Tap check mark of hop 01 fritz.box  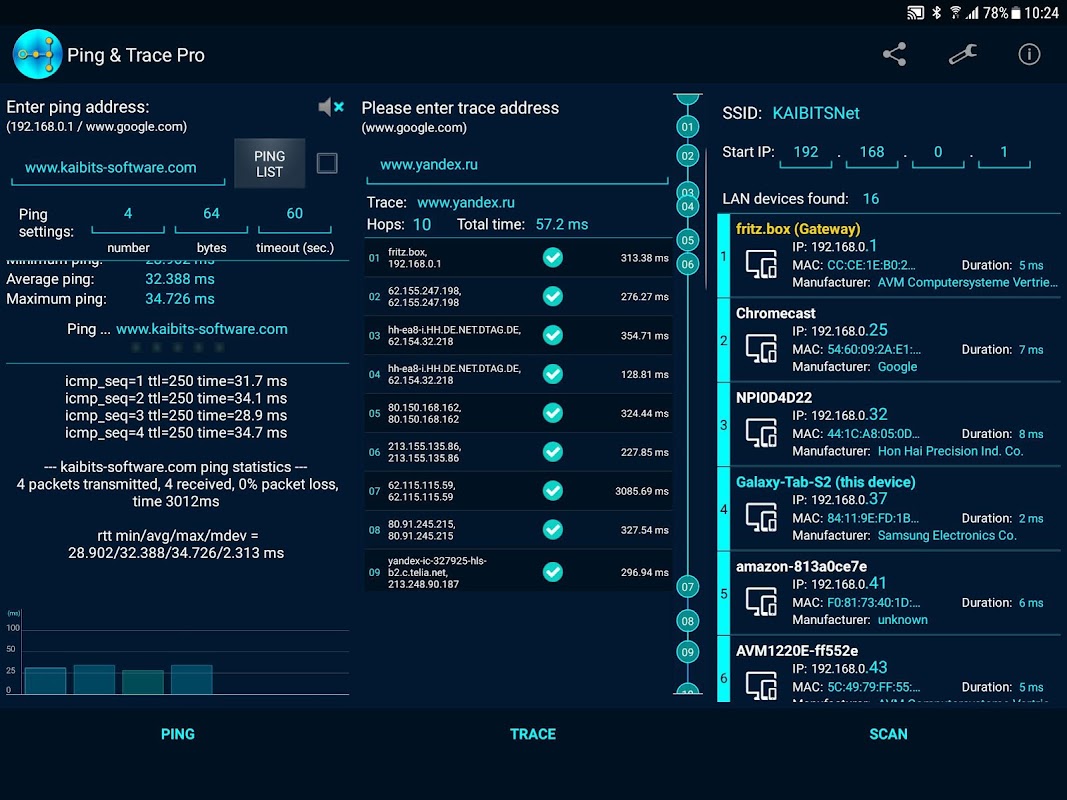click(x=553, y=258)
